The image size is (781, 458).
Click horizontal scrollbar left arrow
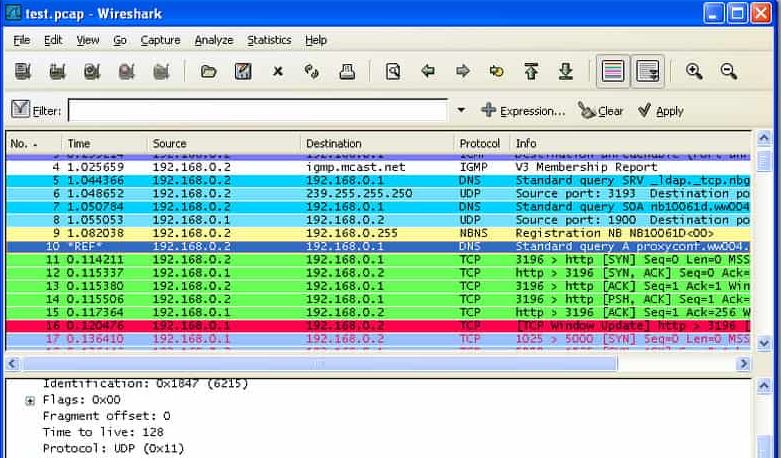(x=12, y=364)
